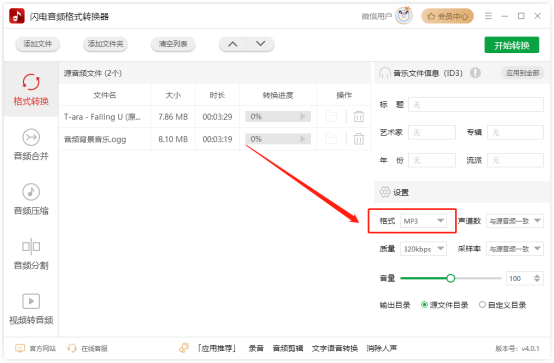Click the 专辑 album input field
Viewport: 554px width, 363px height.
[515, 133]
